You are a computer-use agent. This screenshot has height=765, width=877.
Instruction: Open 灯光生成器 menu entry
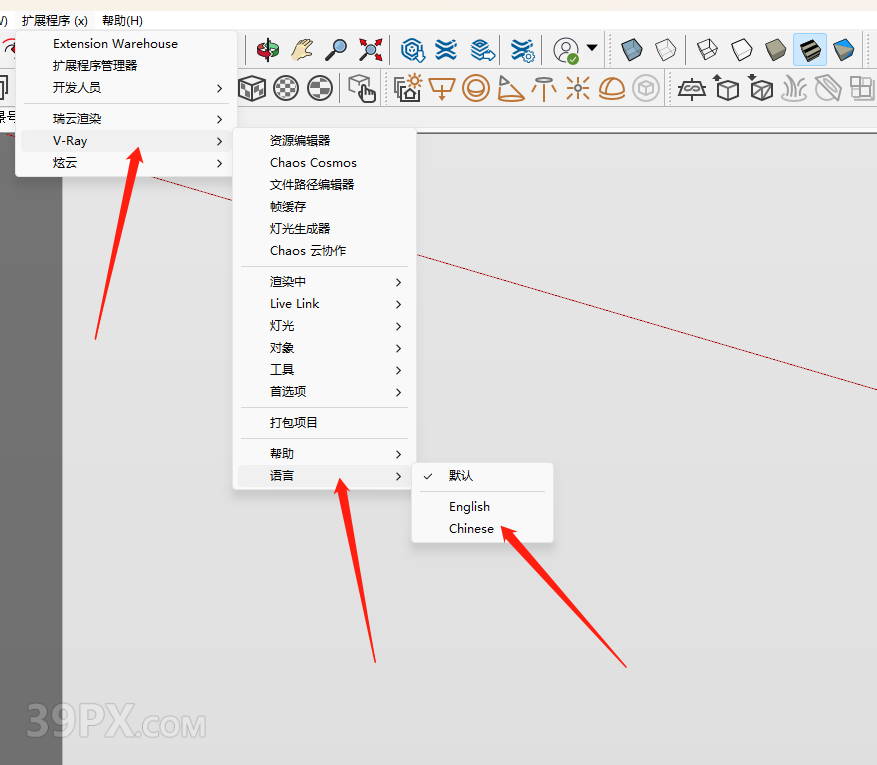point(324,229)
